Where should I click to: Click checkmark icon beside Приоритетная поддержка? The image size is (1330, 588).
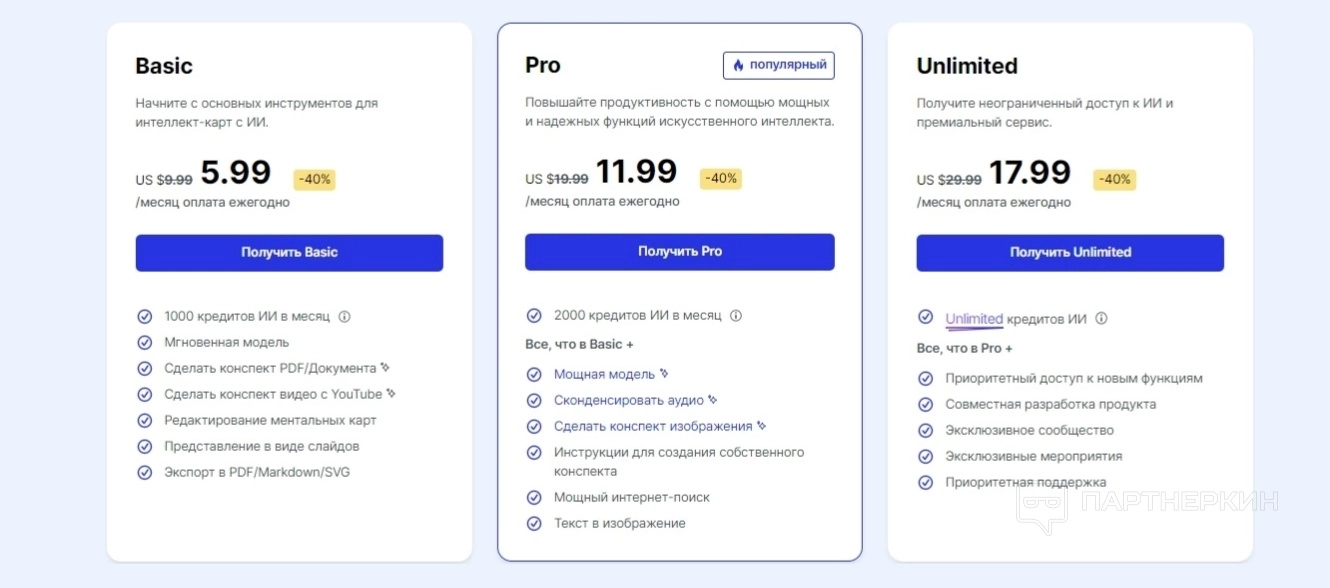click(x=925, y=483)
